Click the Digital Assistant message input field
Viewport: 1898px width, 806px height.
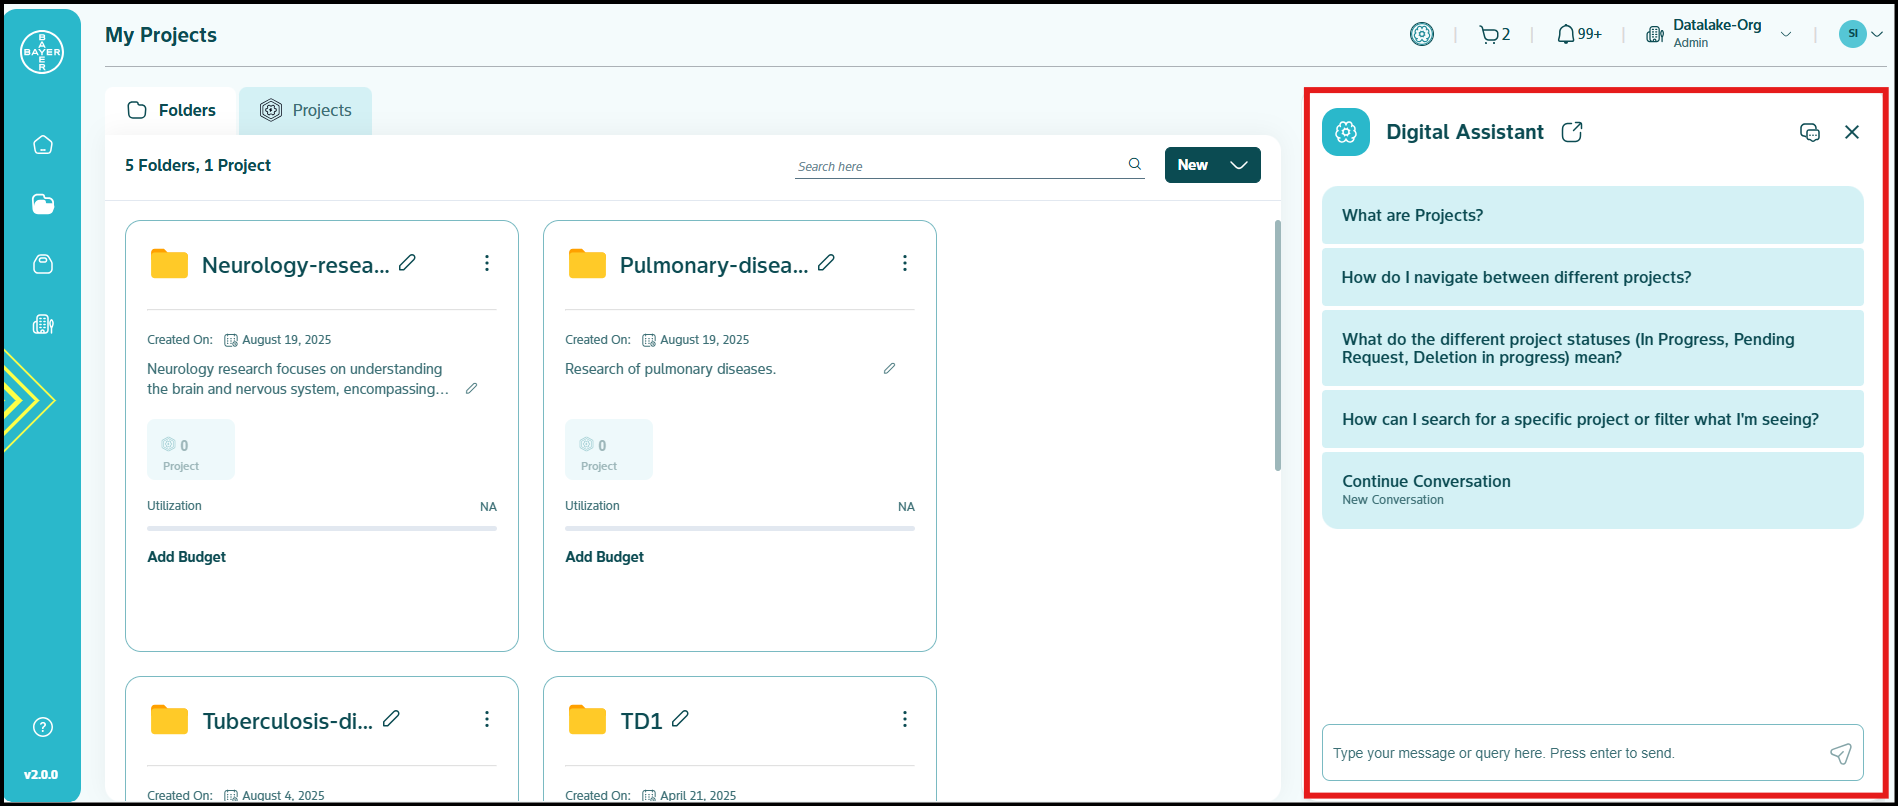[x=1572, y=753]
